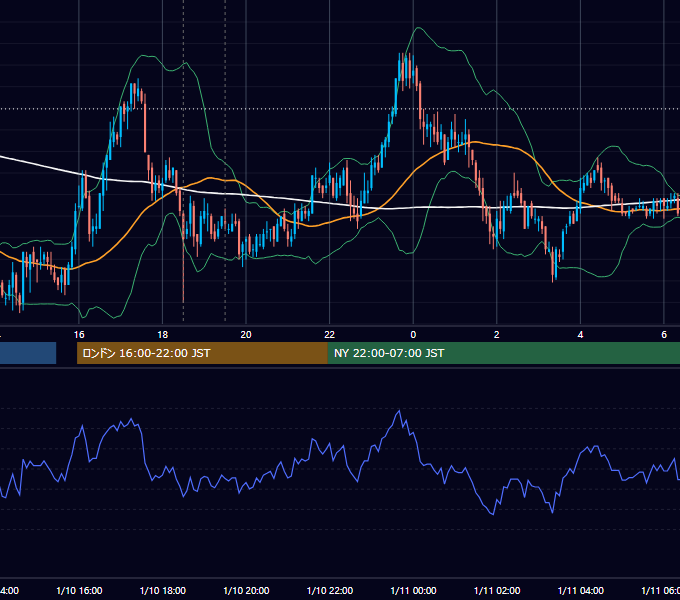
Task: Click the 1/10 22:00 date label
Action: (330, 590)
